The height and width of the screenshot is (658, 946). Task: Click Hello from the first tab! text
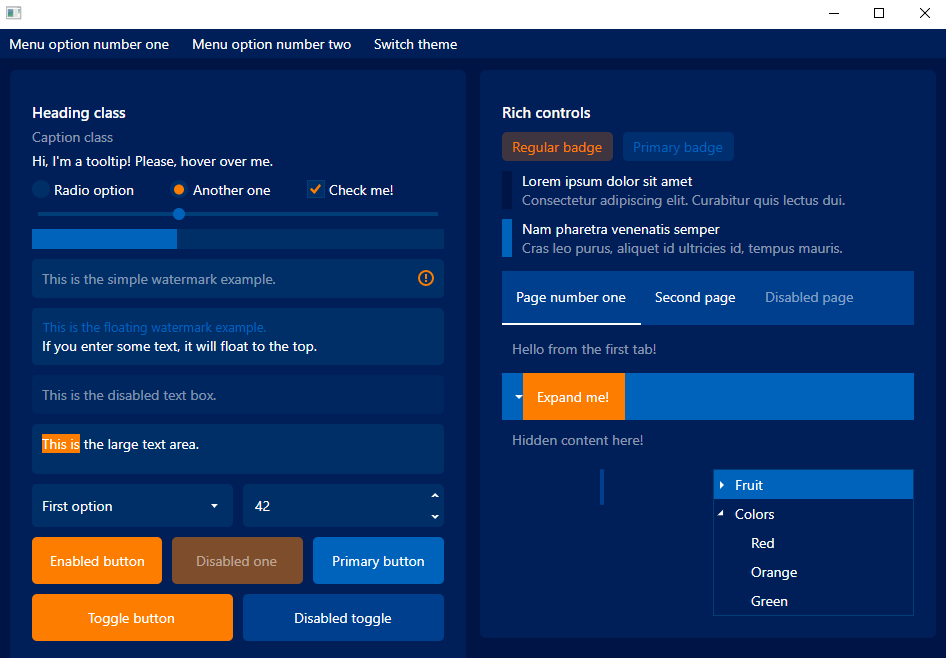coord(584,349)
